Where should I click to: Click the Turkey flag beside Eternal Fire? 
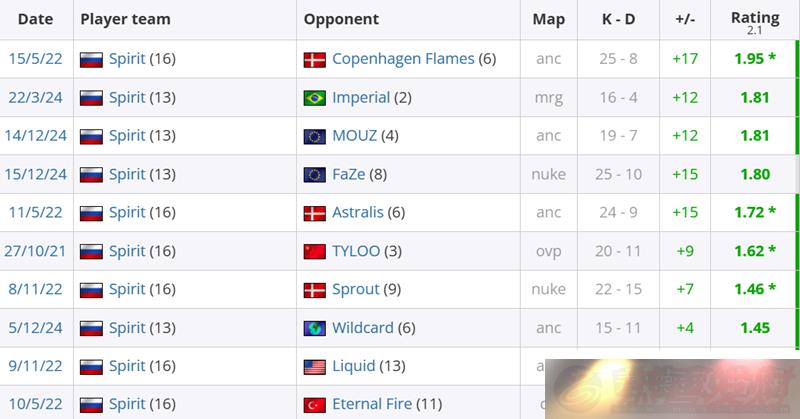coord(314,405)
